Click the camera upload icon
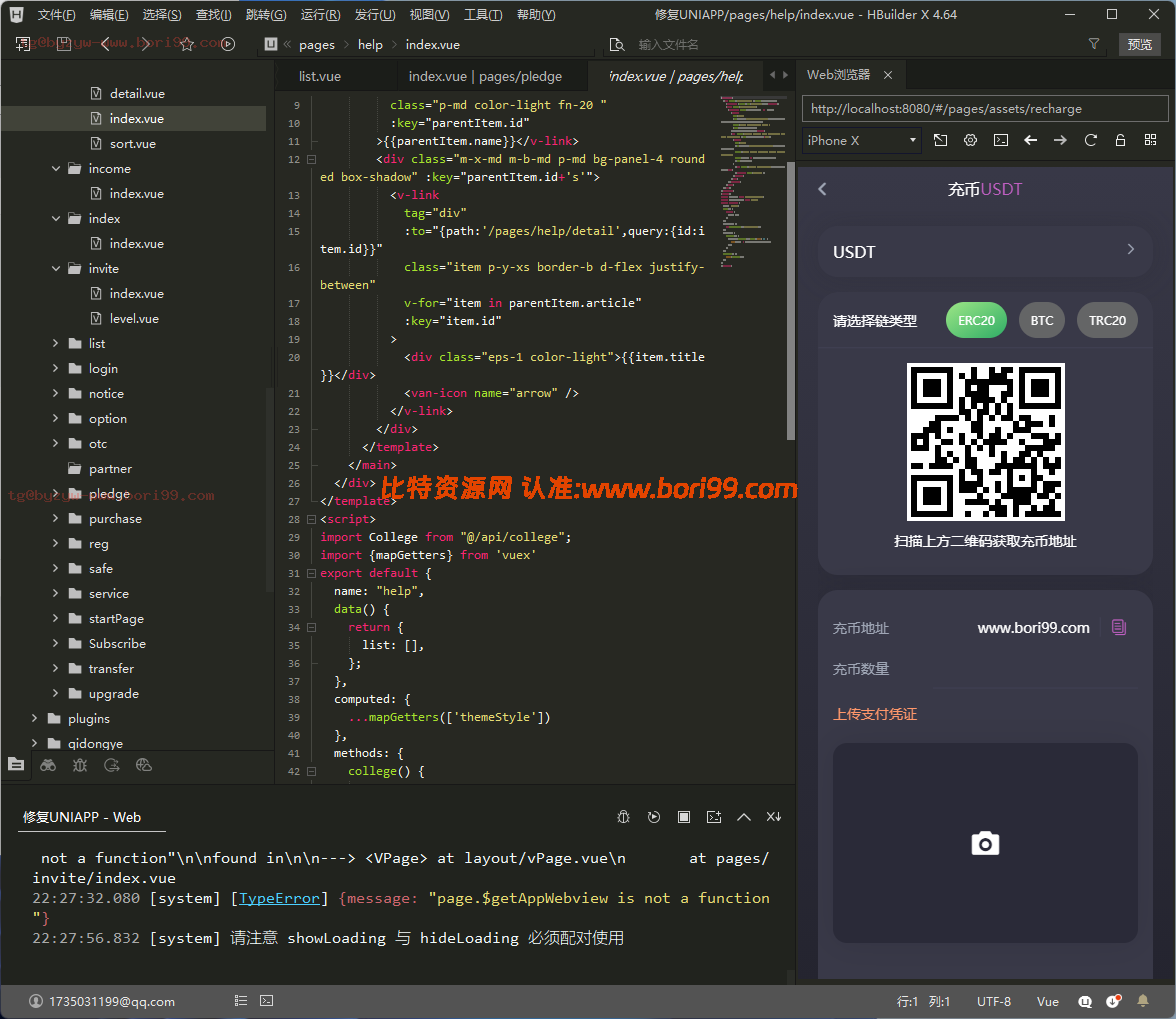This screenshot has width=1176, height=1019. (986, 844)
